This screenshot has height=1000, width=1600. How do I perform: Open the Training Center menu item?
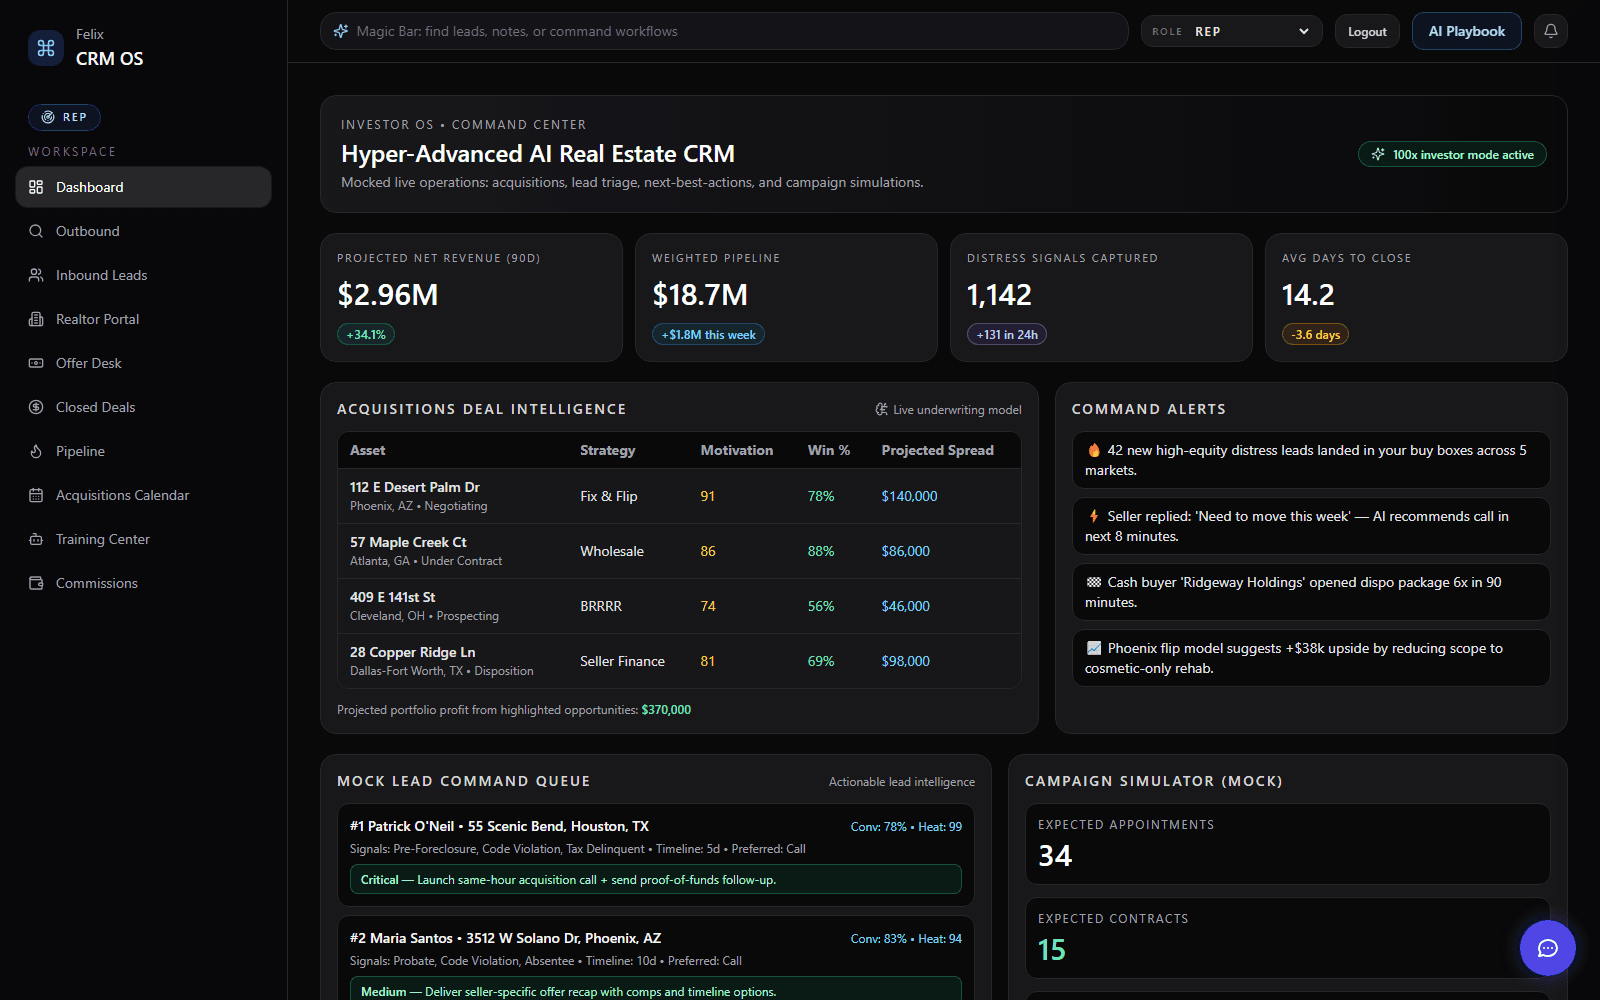point(144,539)
